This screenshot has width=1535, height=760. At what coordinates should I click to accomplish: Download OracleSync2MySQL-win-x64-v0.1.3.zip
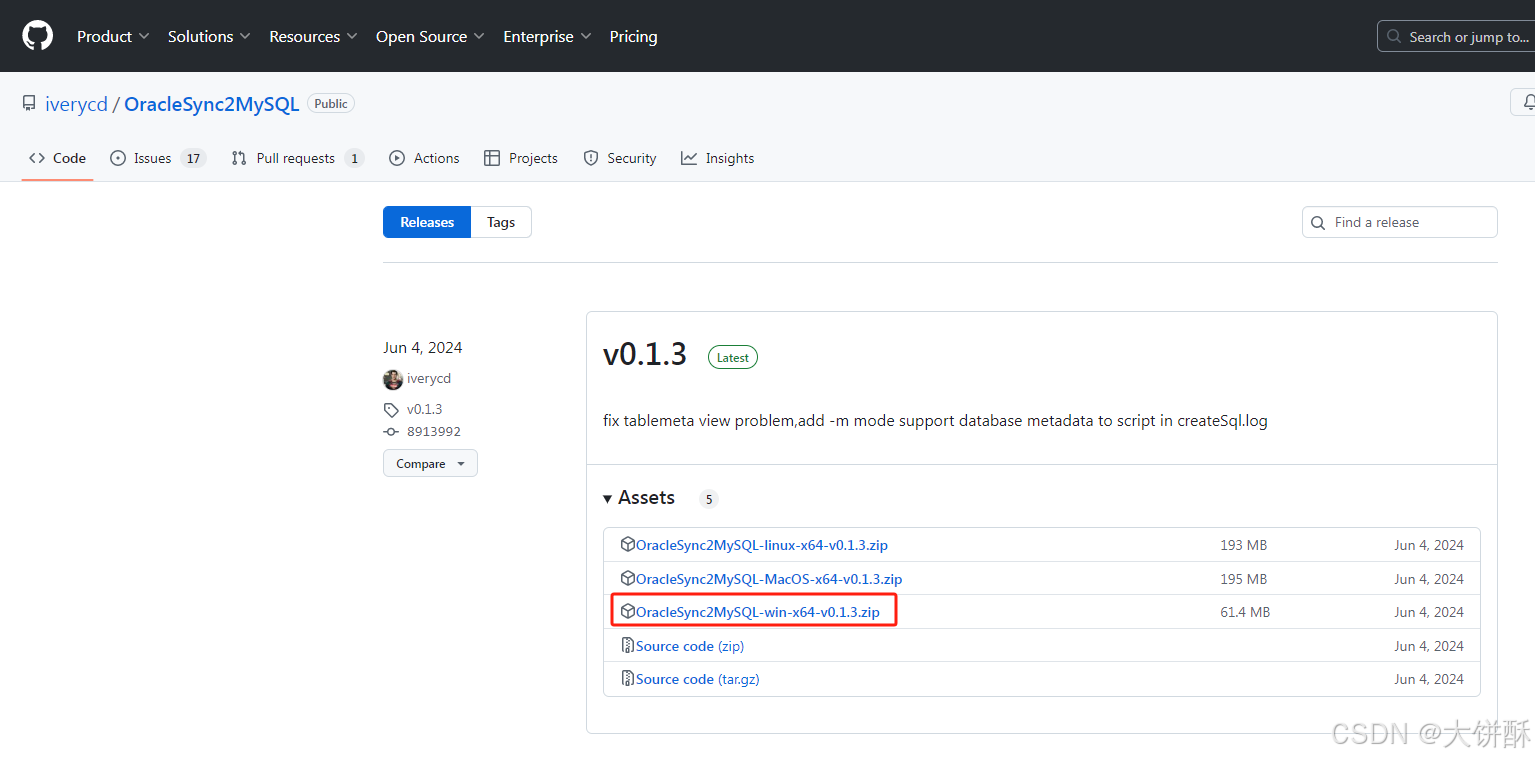pyautogui.click(x=758, y=612)
